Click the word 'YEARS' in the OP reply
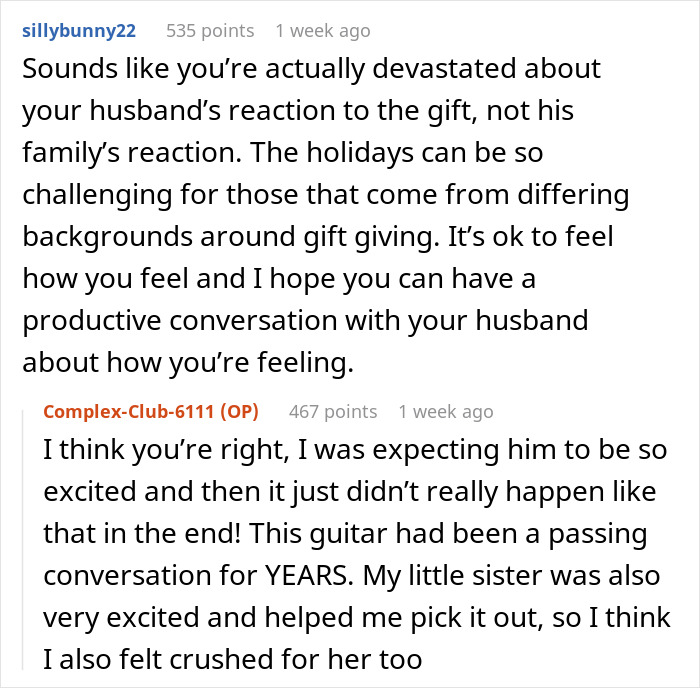 coord(306,575)
